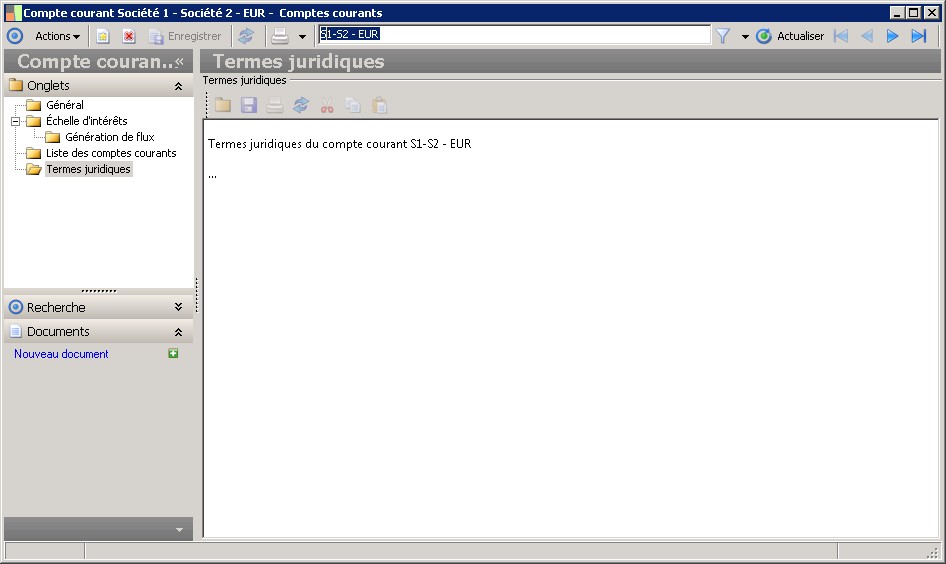Open the bottom navigation pane dropdown arrow

click(179, 530)
